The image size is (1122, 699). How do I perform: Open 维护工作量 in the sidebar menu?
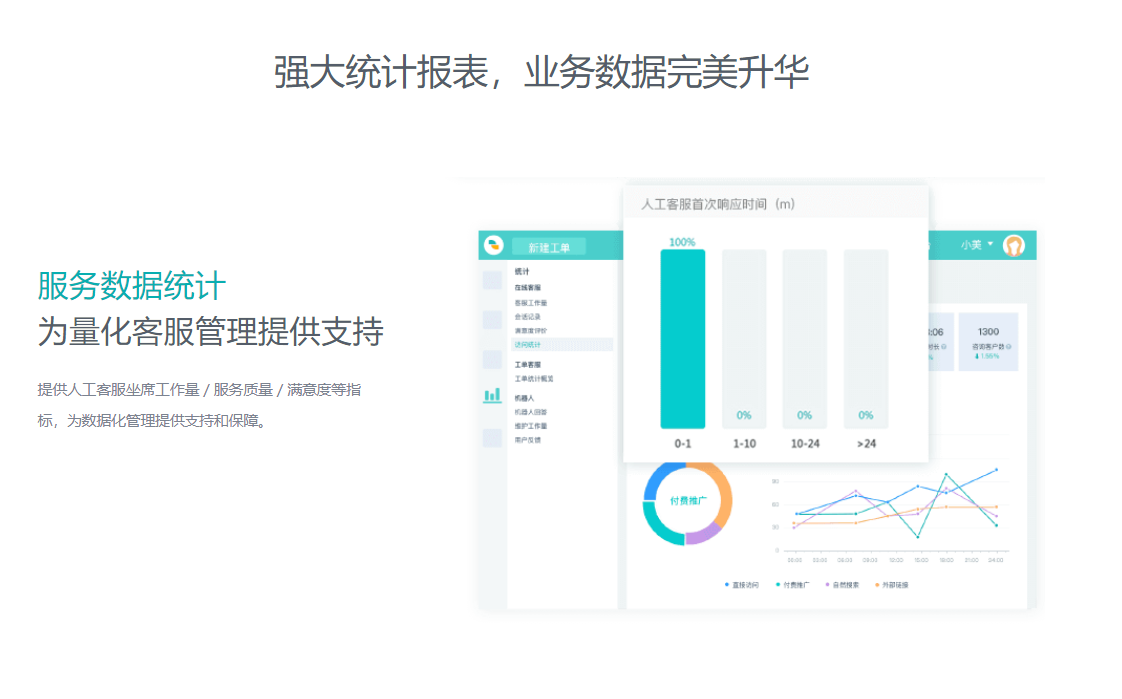(x=531, y=426)
